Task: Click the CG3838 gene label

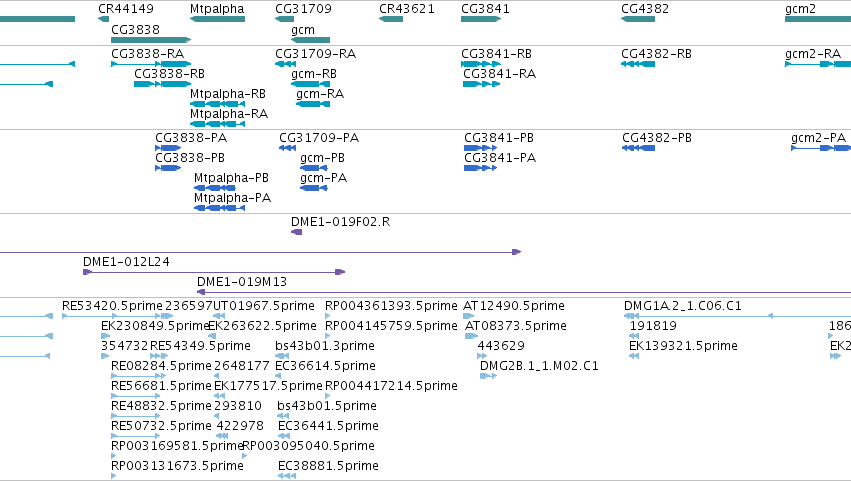Action: (135, 29)
